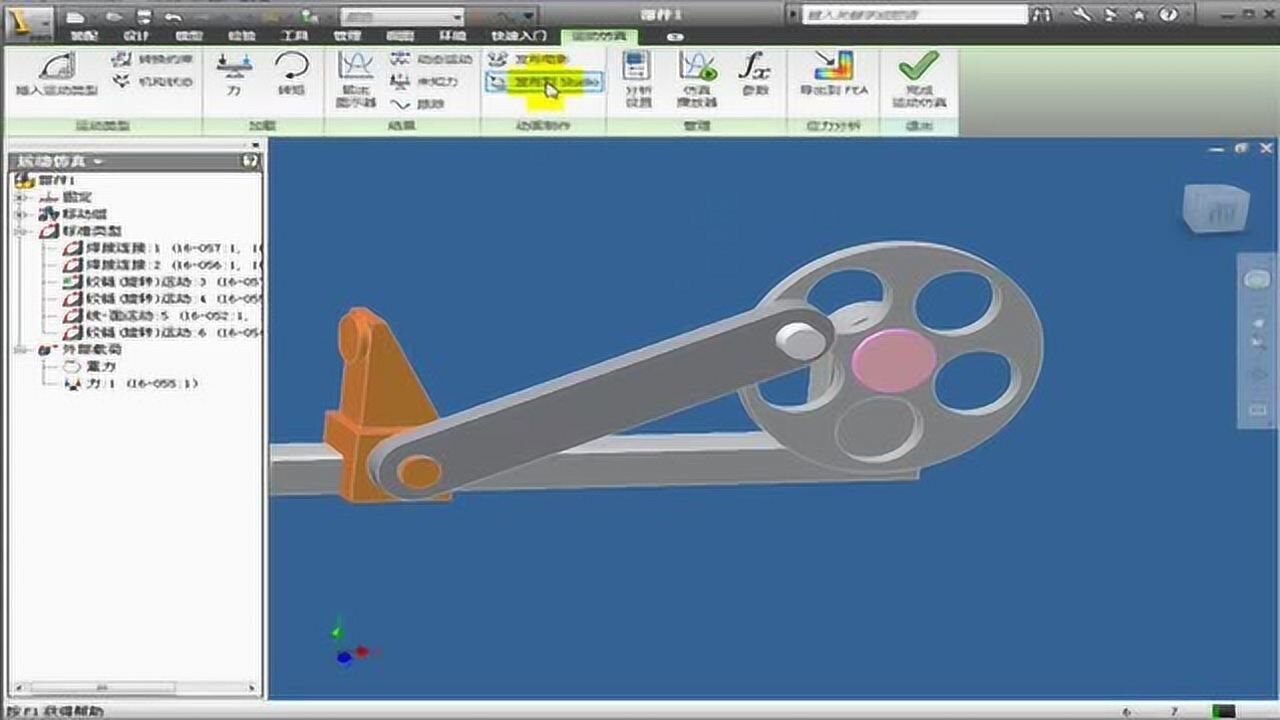Switch to the Get Started (快速入门) tab
Image resolution: width=1280 pixels, height=720 pixels.
518,36
